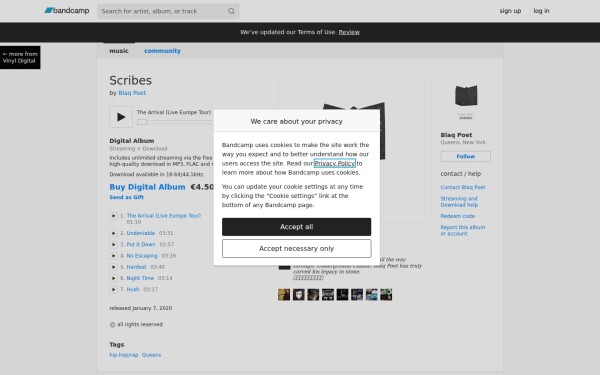Play track 3 Put It Down

[x=113, y=244]
